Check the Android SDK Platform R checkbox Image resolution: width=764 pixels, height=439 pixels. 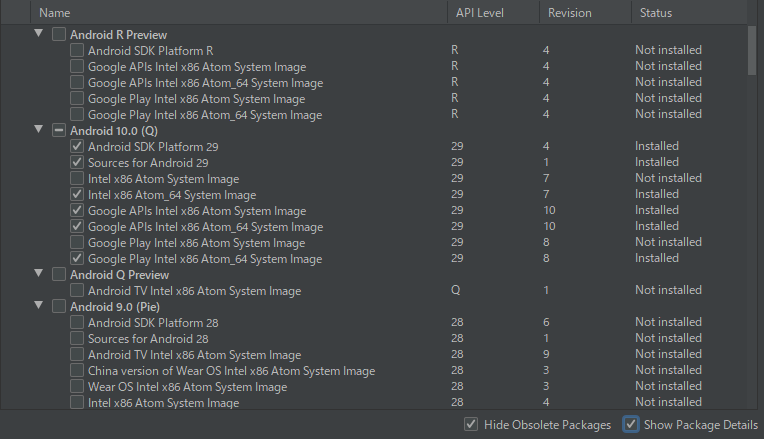click(x=77, y=50)
